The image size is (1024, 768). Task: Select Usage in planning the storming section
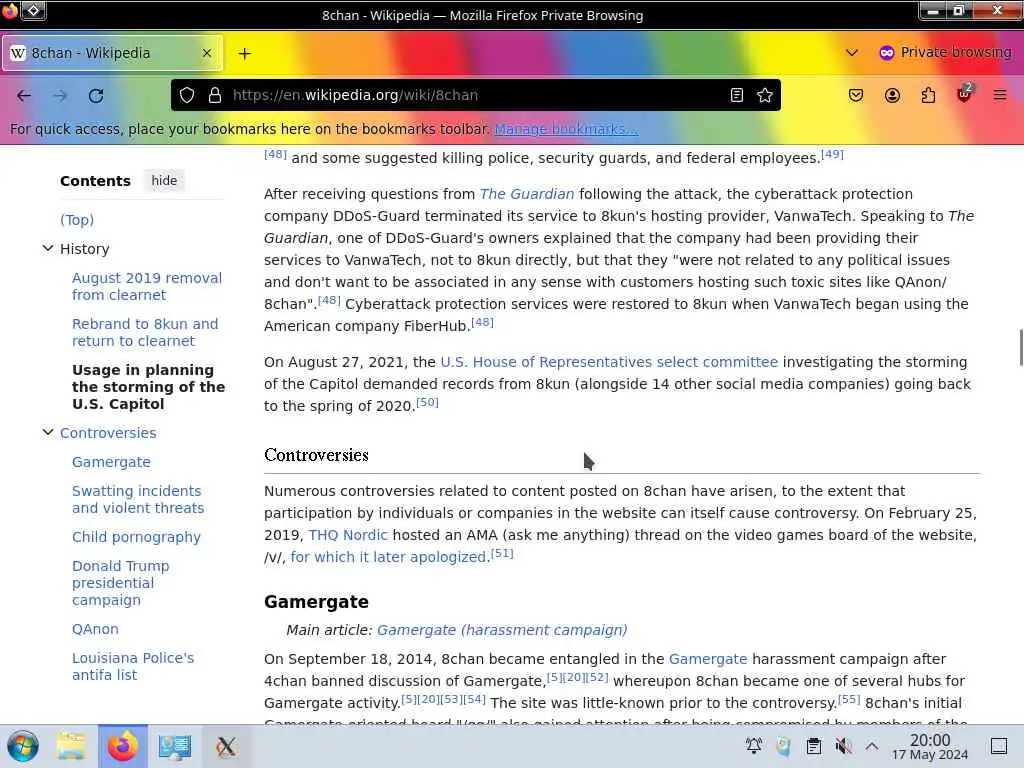[148, 387]
